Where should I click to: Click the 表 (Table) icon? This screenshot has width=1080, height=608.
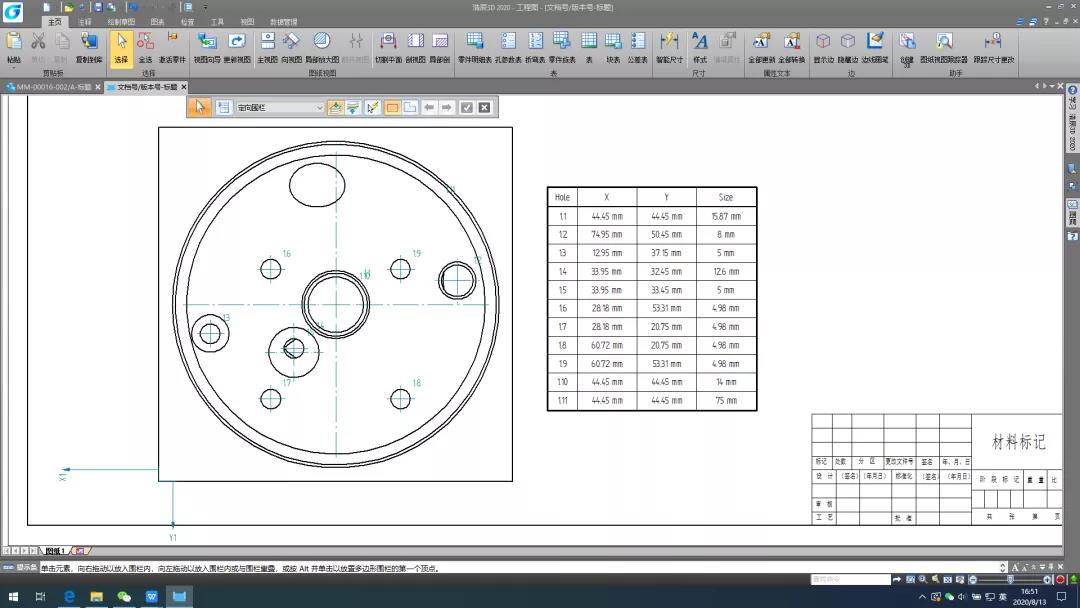coord(589,48)
